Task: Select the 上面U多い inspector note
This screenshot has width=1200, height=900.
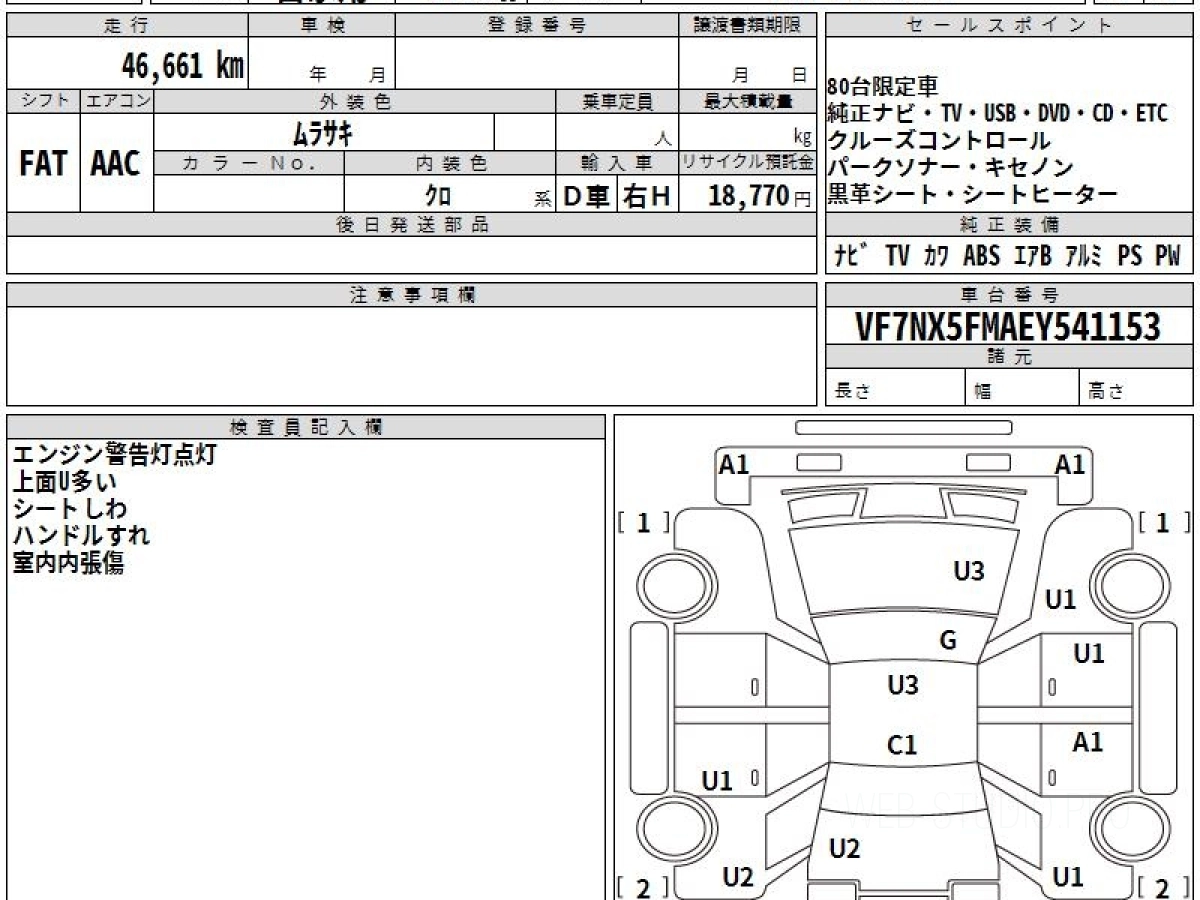Action: point(64,482)
